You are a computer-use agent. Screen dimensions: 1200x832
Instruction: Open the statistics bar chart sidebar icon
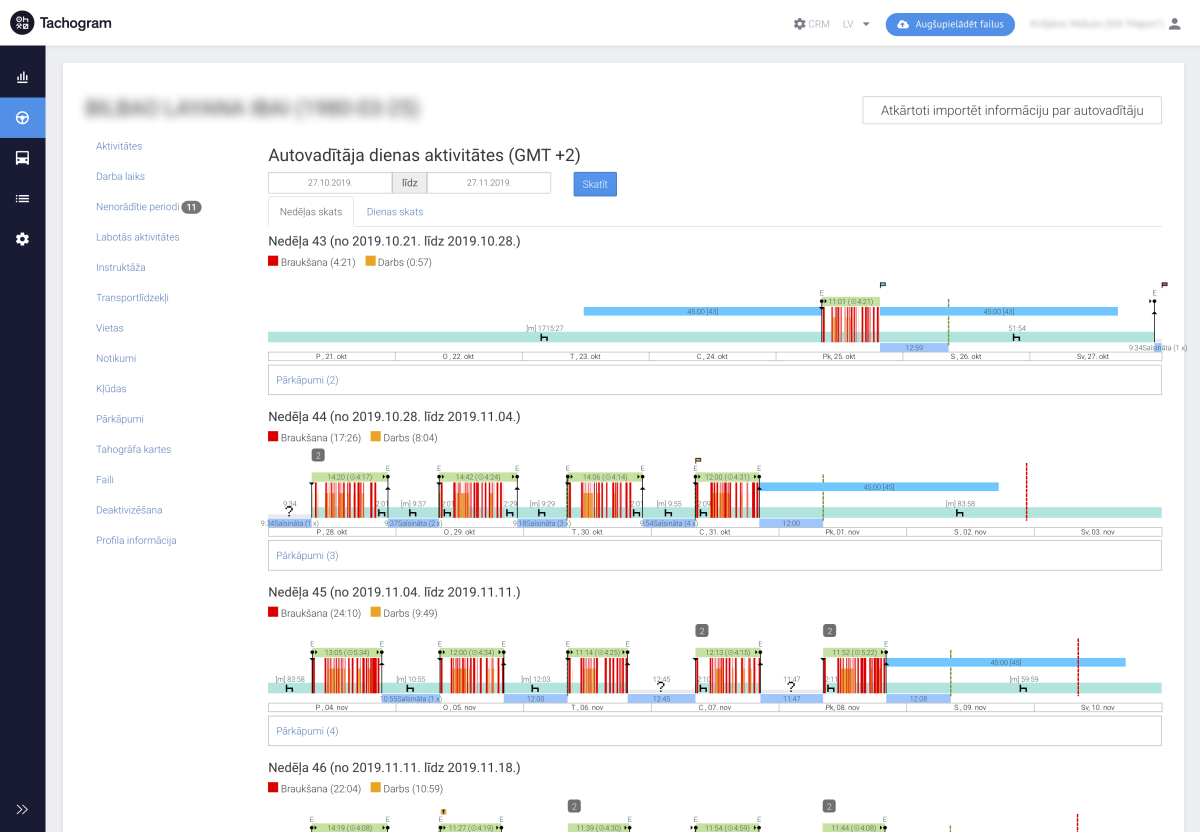(x=22, y=77)
